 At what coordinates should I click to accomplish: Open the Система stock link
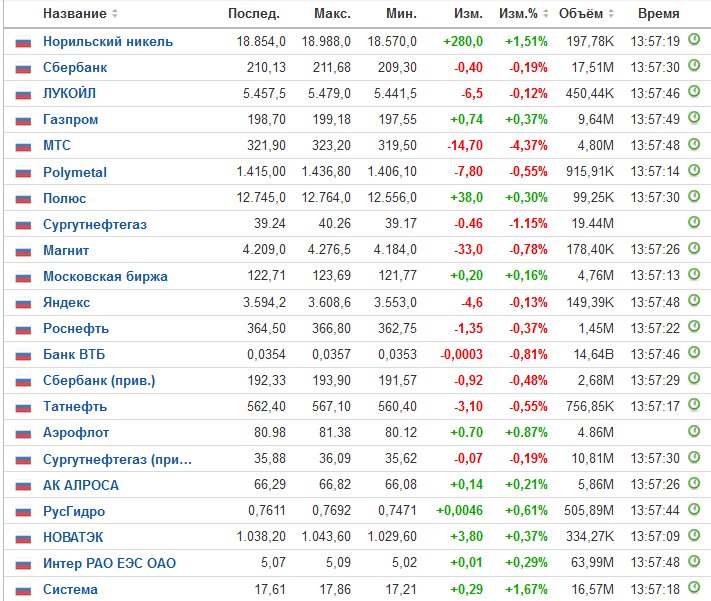coord(70,590)
